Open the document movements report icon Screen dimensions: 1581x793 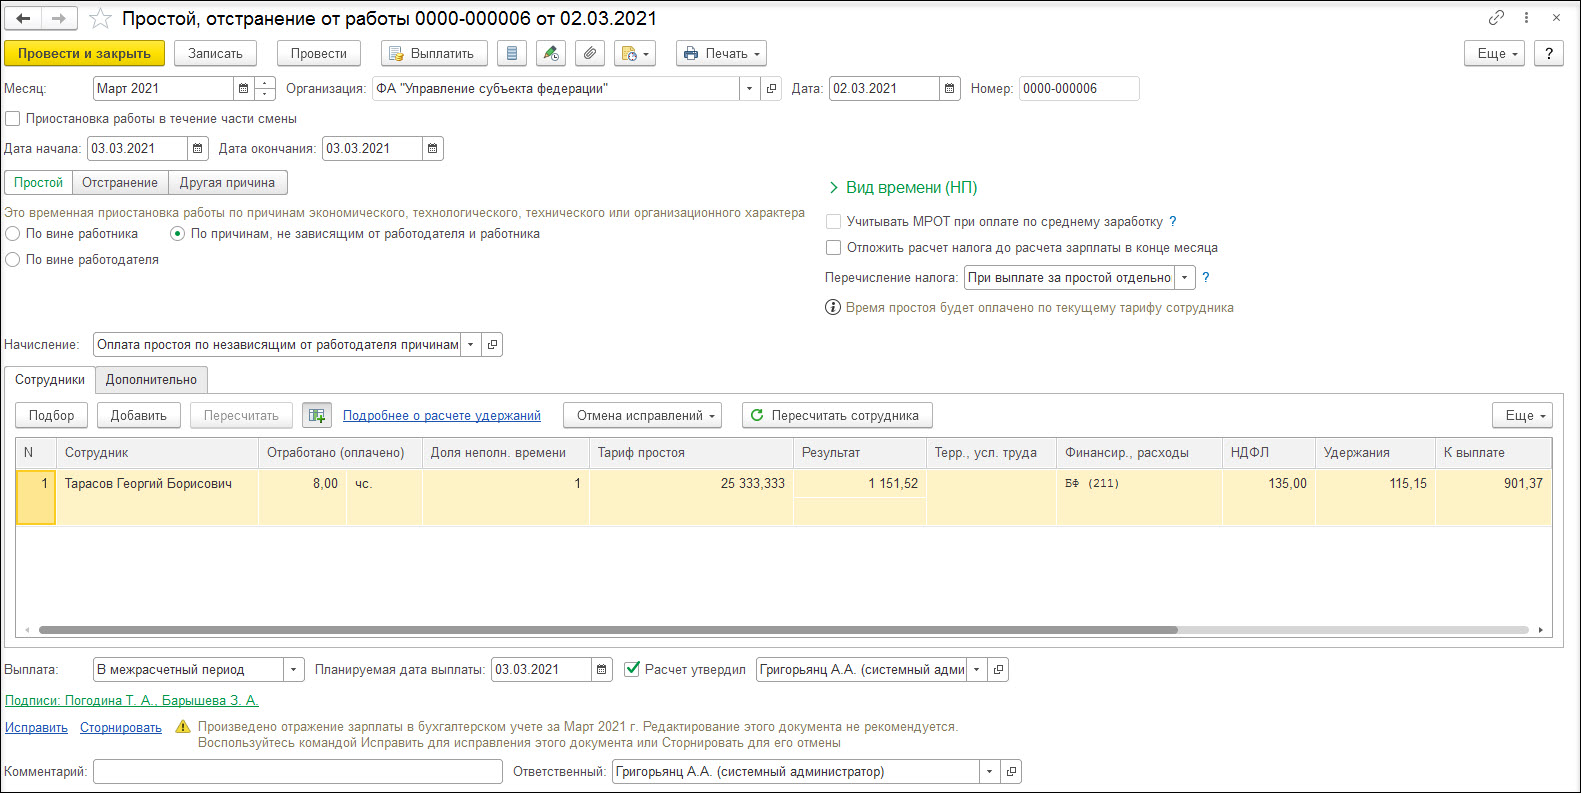511,54
